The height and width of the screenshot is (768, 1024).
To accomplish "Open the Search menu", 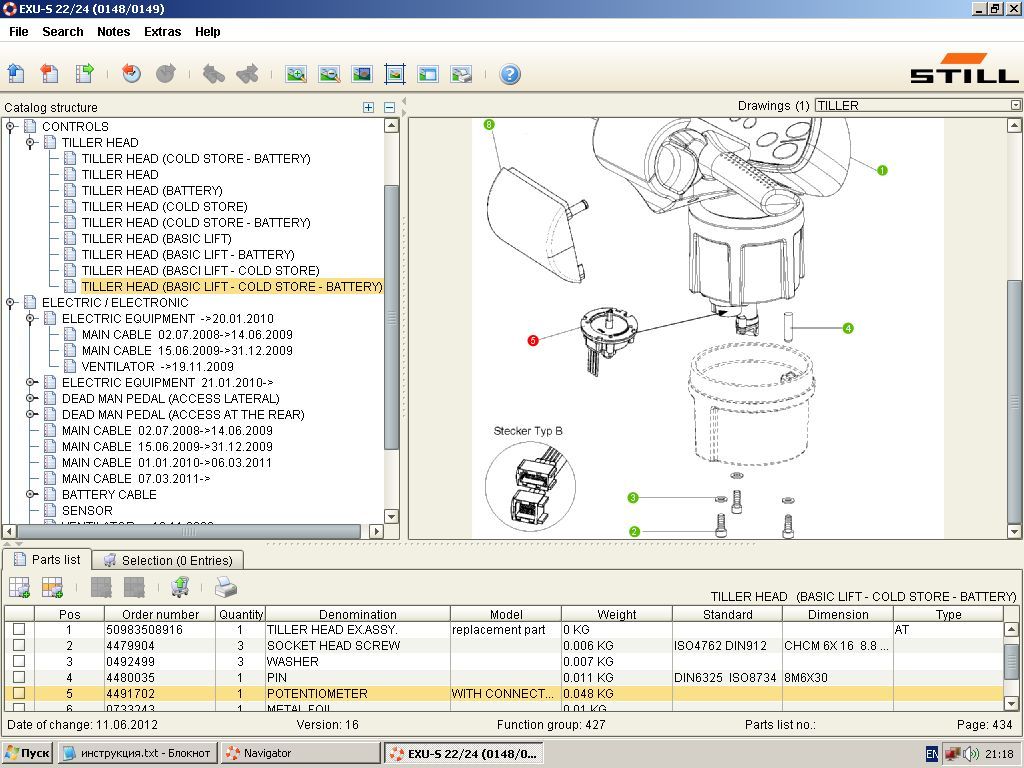I will coord(63,31).
